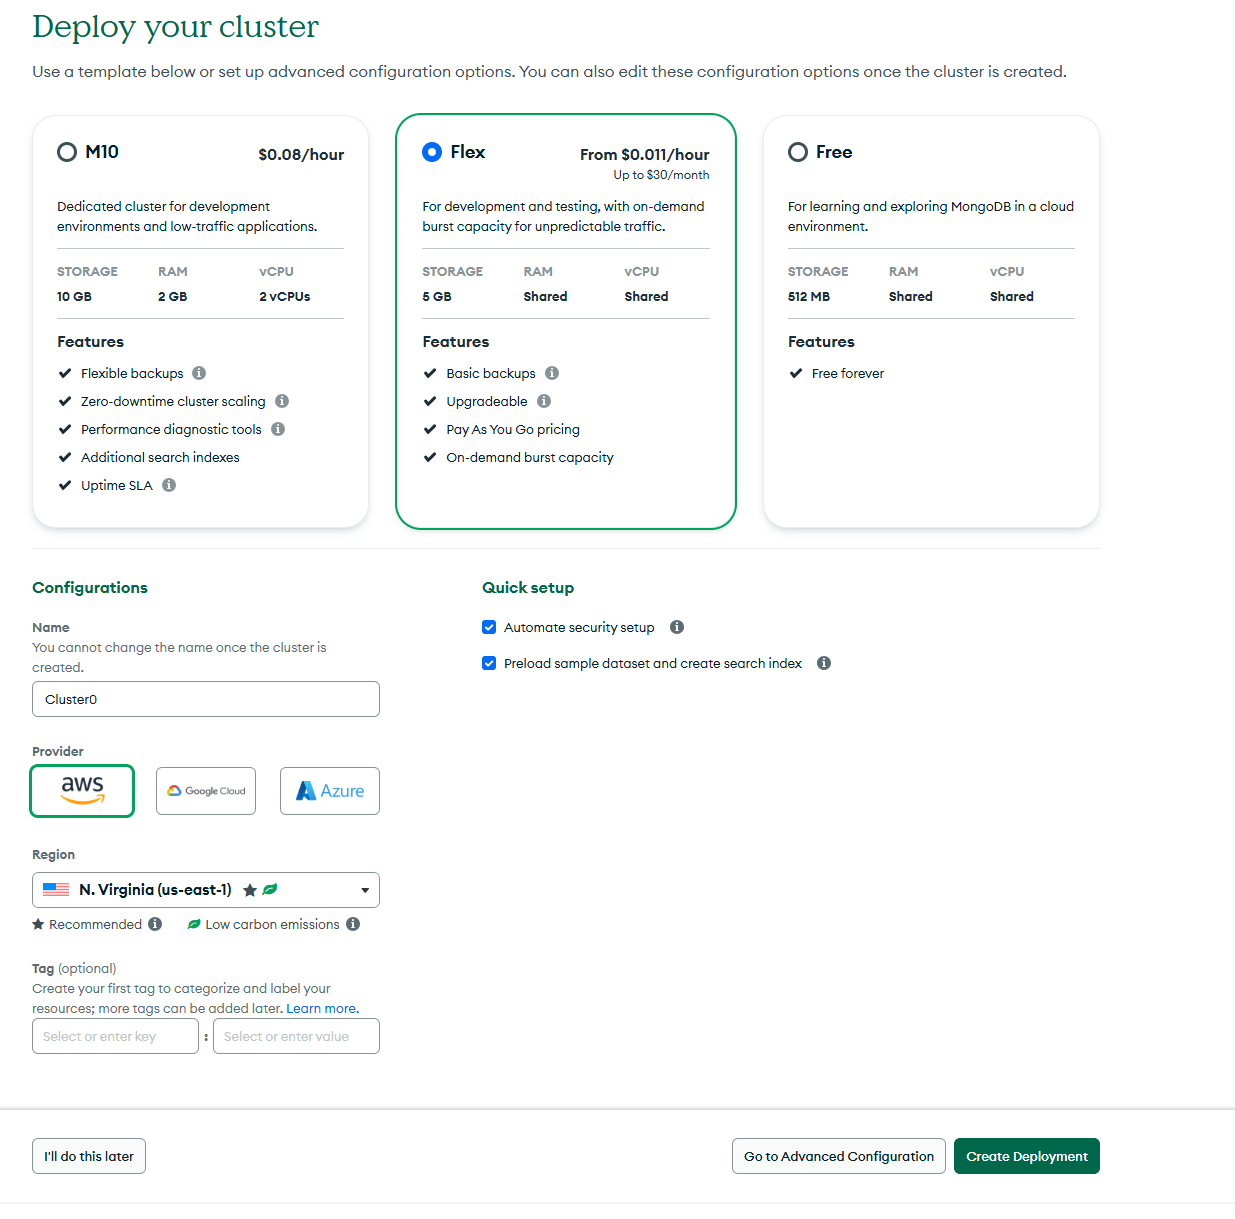Viewport: 1235px width, 1219px height.
Task: Click the cluster name input field
Action: (205, 699)
